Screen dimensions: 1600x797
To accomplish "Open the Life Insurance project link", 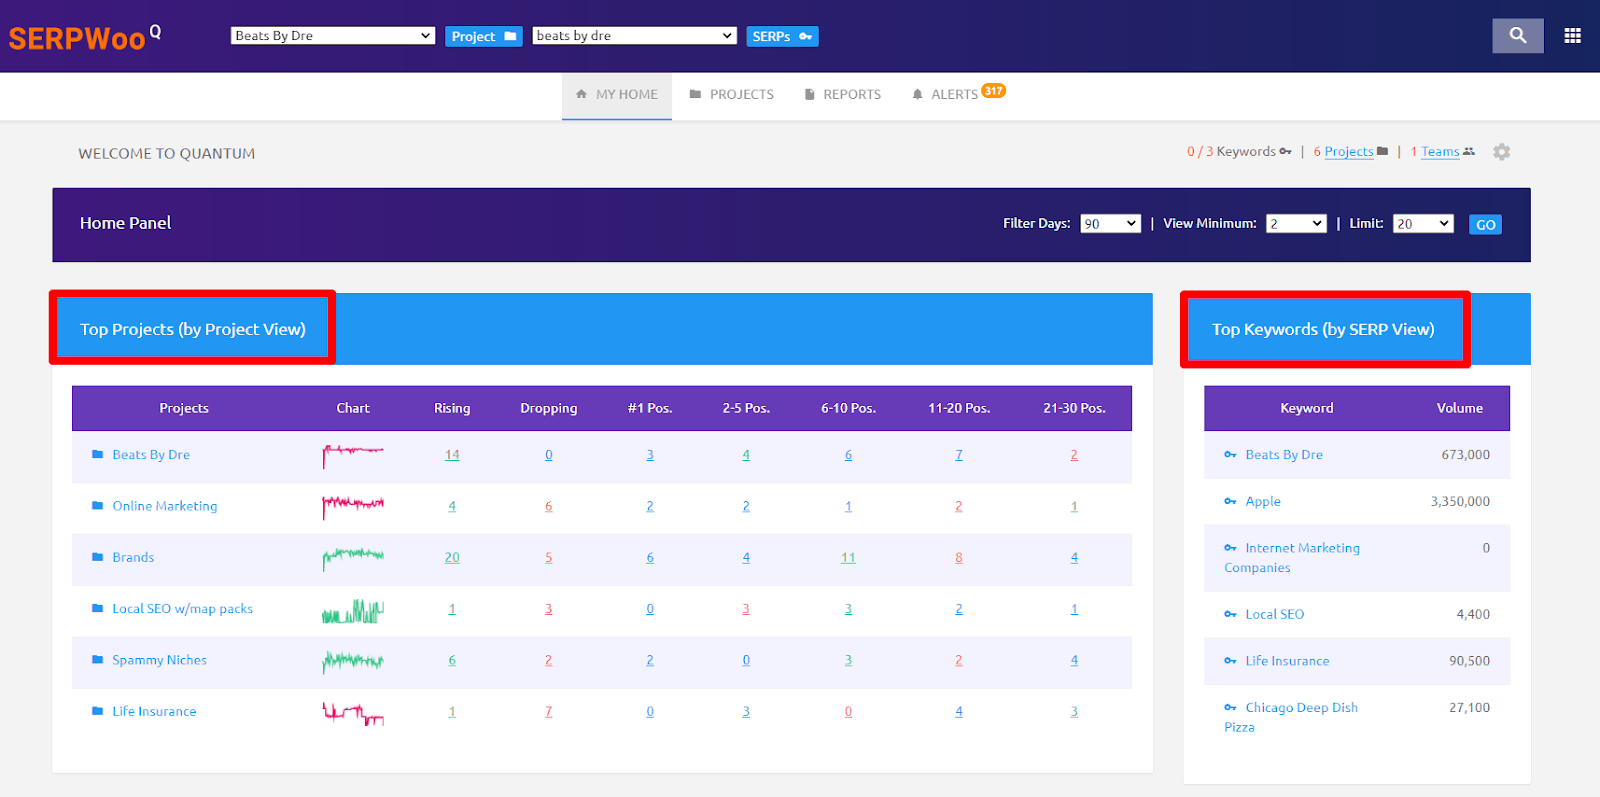I will coord(154,712).
